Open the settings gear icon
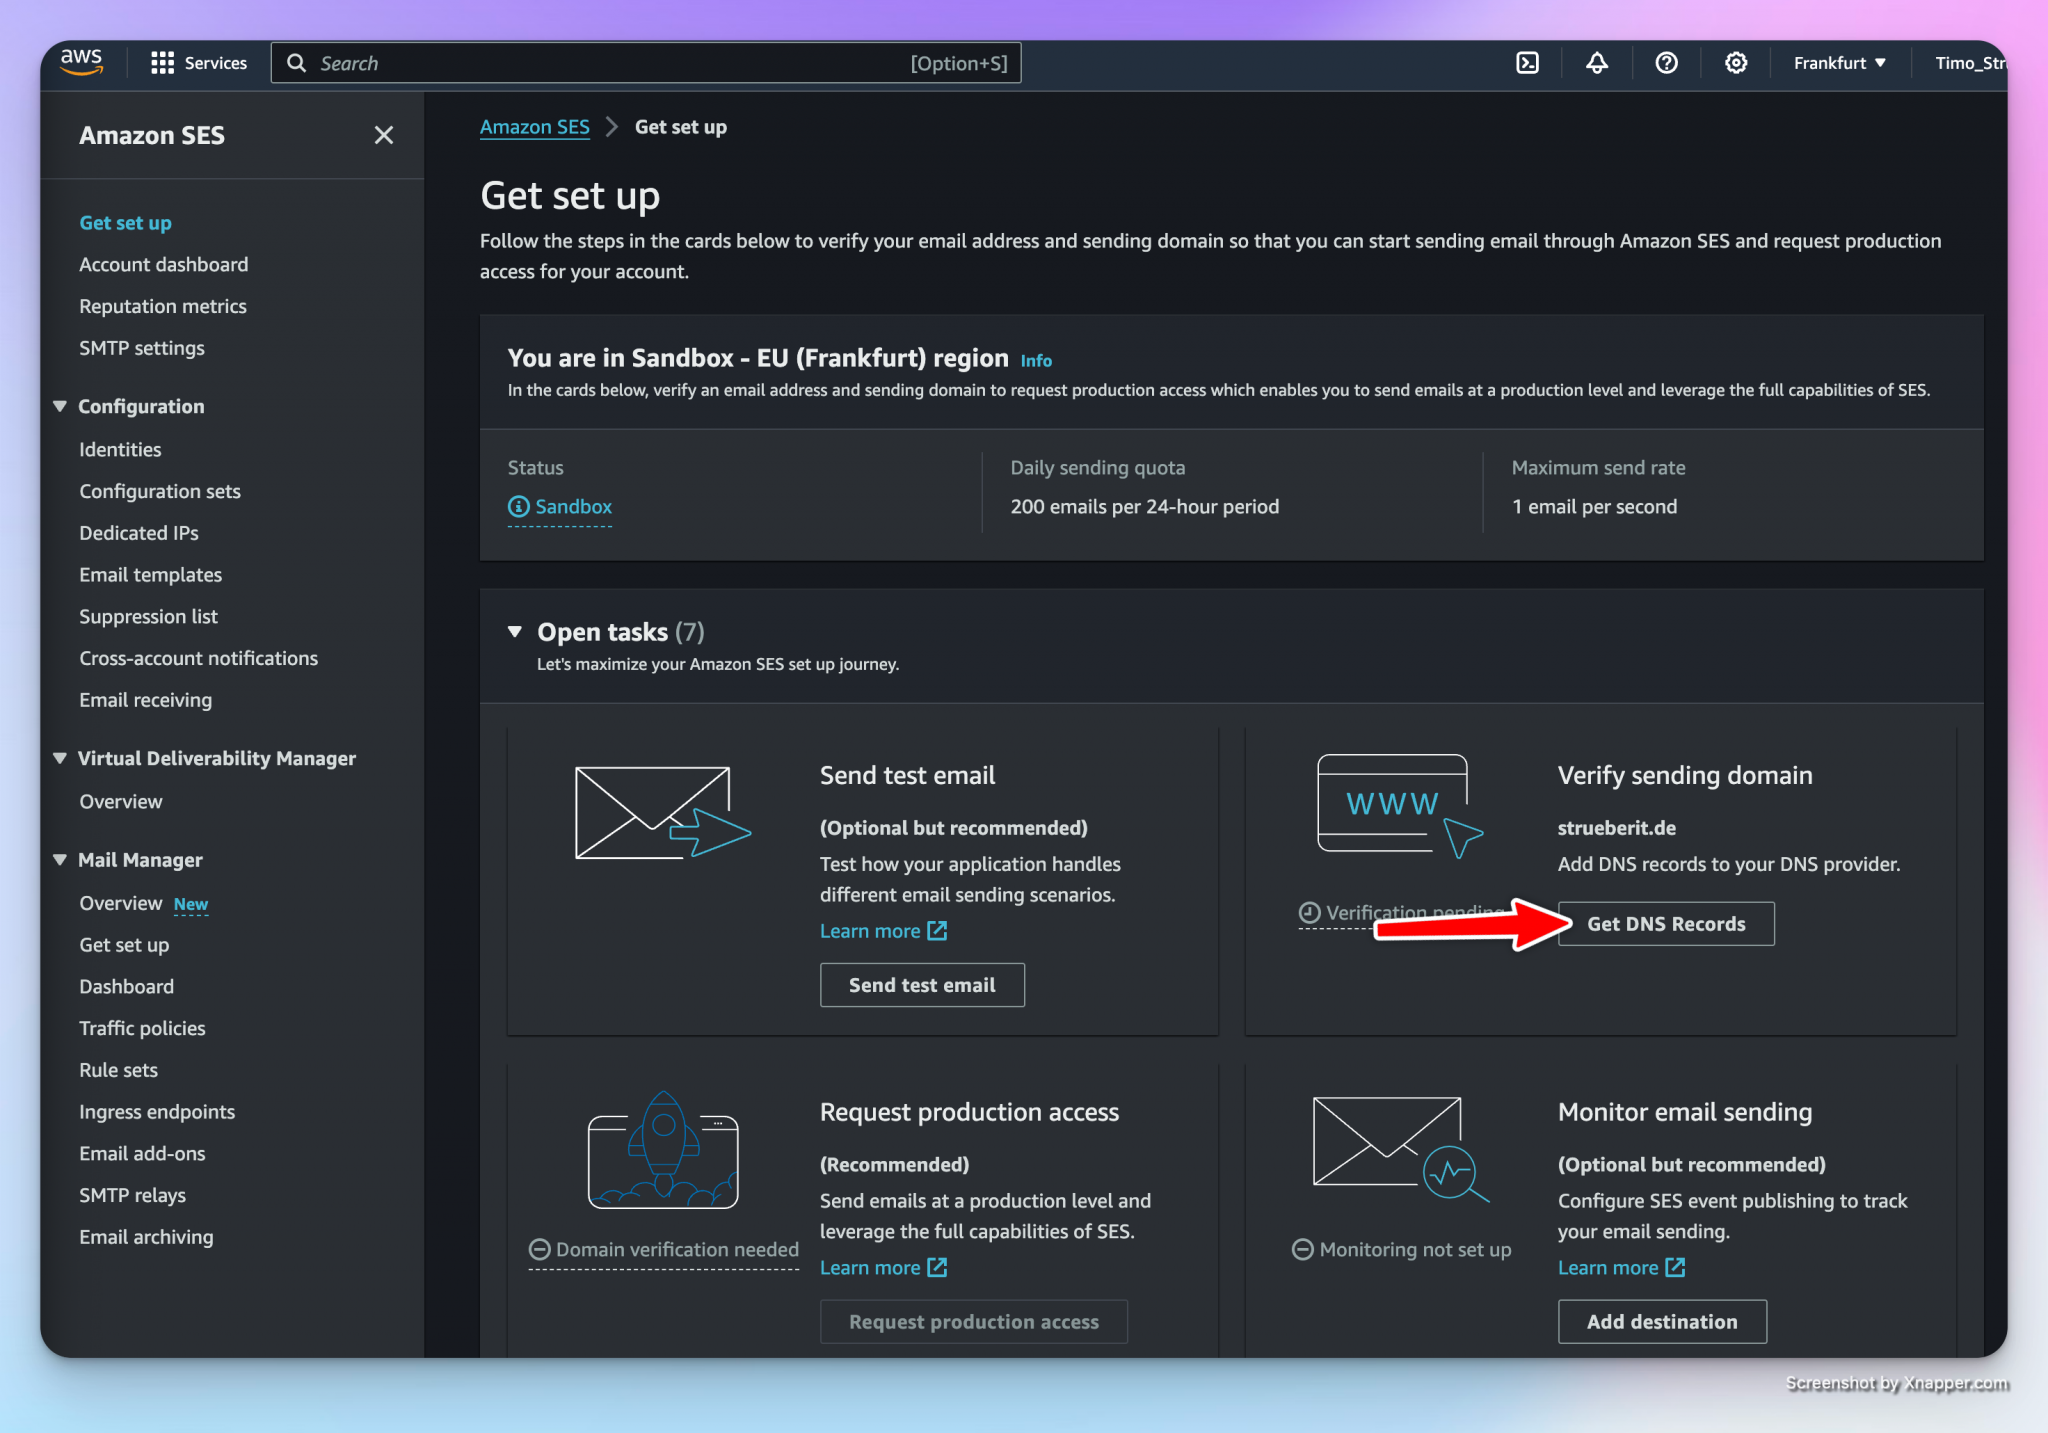2048x1433 pixels. tap(1736, 63)
